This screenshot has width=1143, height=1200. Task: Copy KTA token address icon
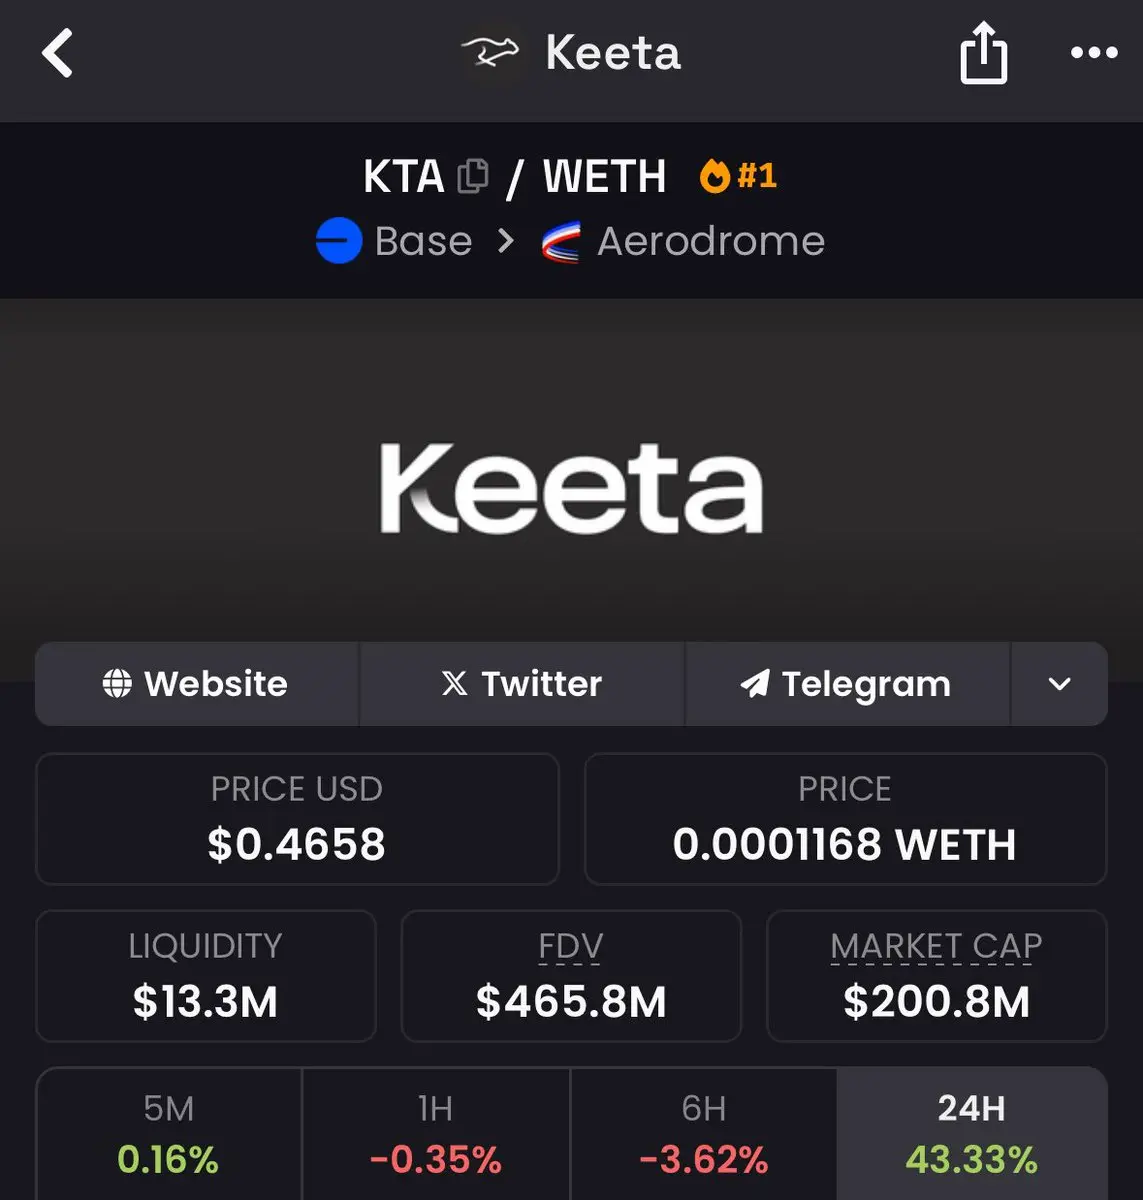point(473,177)
